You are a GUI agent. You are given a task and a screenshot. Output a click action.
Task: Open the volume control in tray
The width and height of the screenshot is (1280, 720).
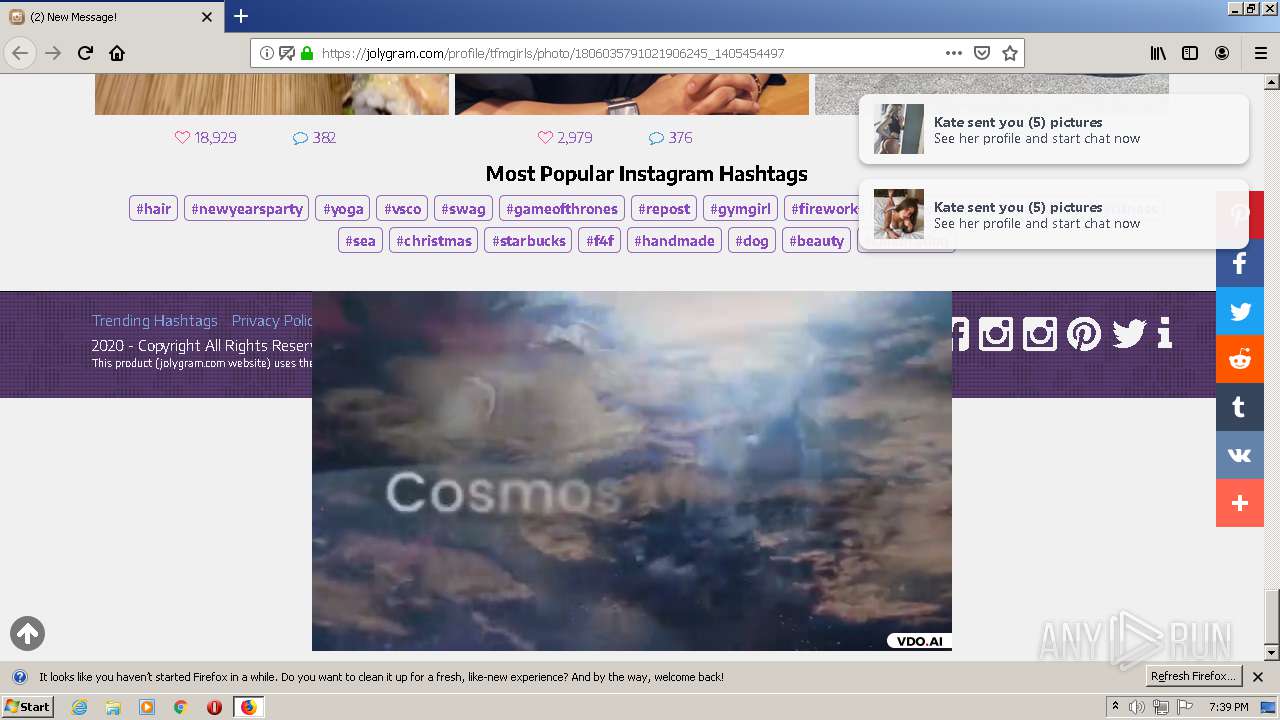1136,707
